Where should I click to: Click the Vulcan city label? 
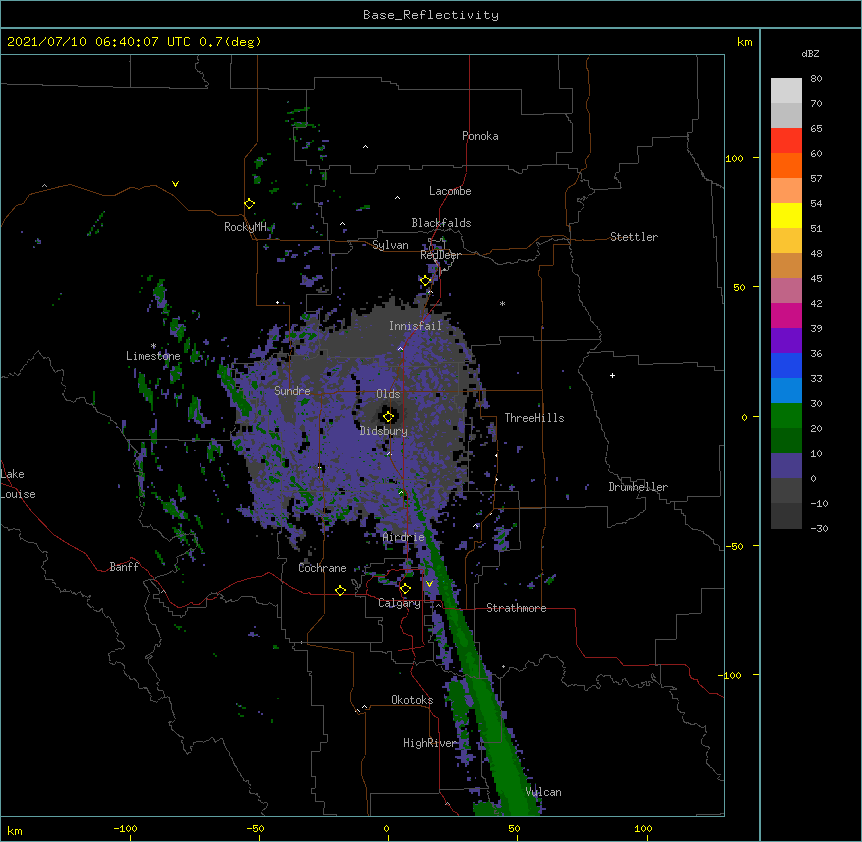click(543, 792)
